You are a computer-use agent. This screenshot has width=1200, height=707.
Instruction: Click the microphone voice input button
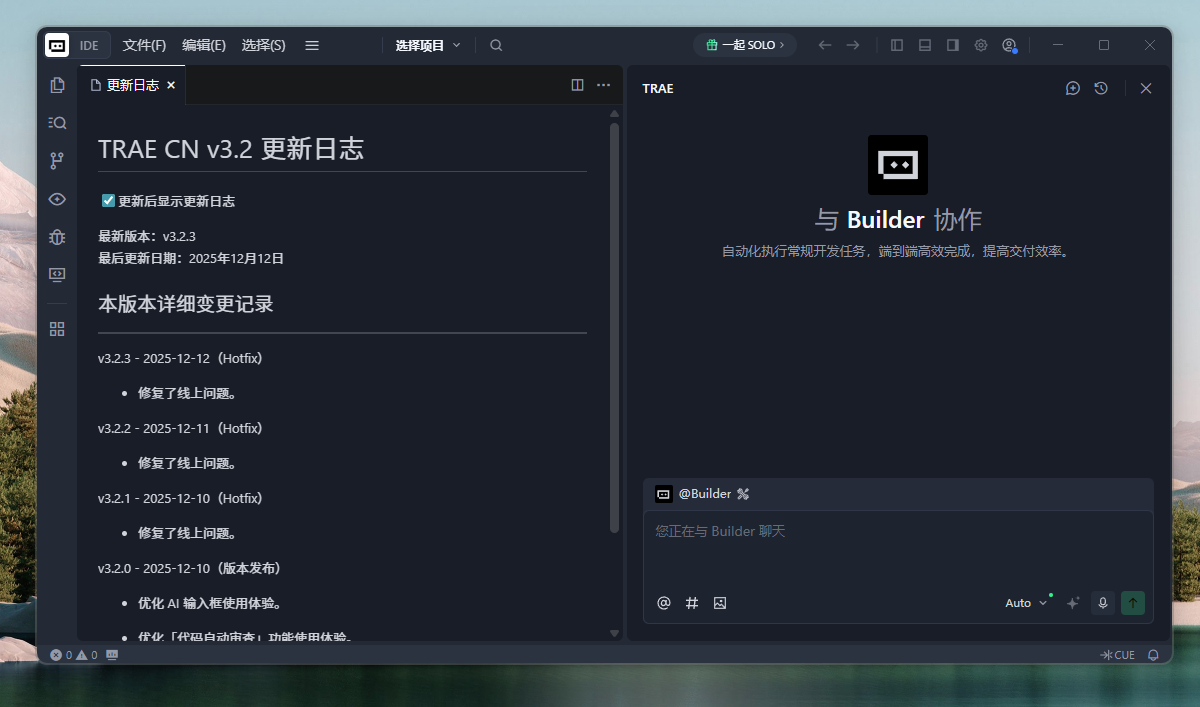(1103, 603)
